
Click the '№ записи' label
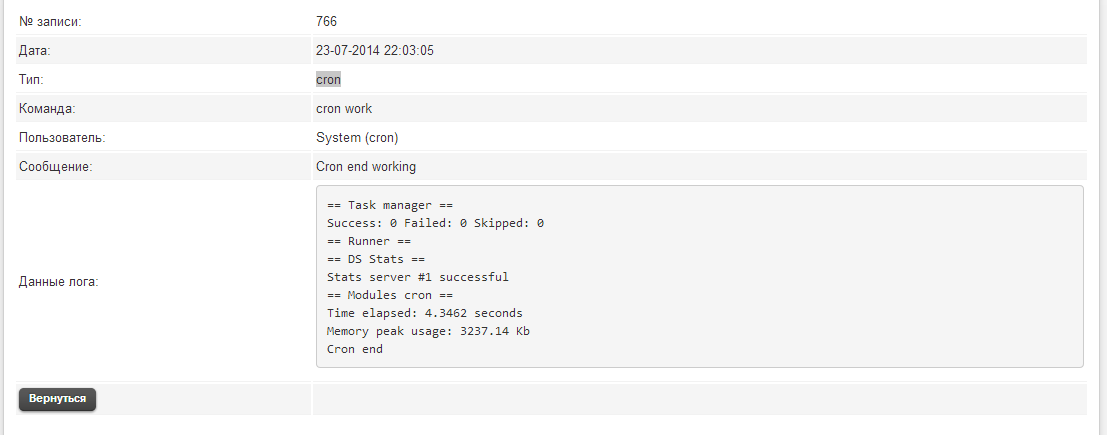(50, 21)
